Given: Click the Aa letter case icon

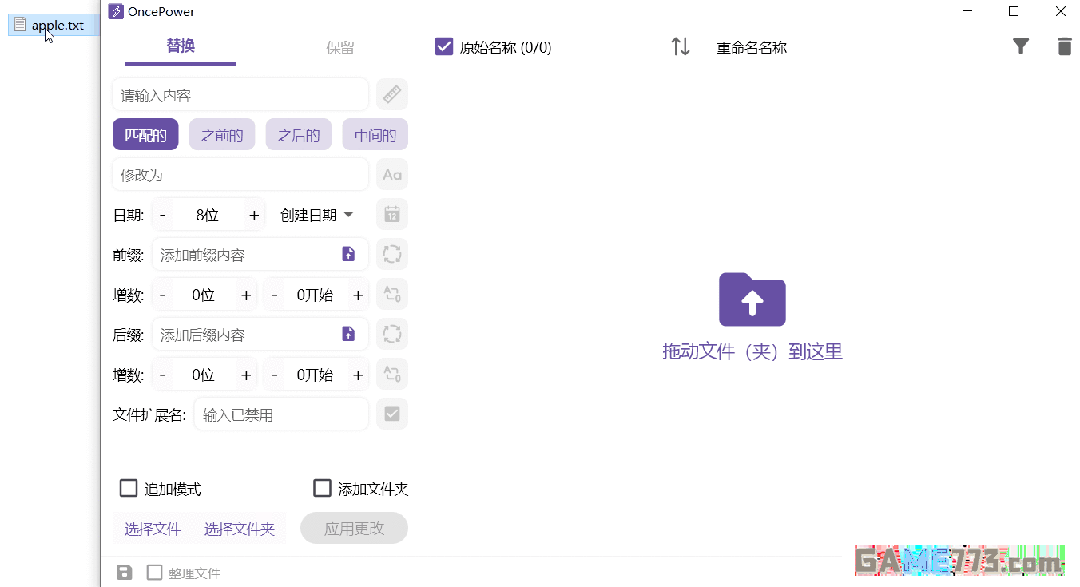Looking at the screenshot, I should pyautogui.click(x=391, y=174).
